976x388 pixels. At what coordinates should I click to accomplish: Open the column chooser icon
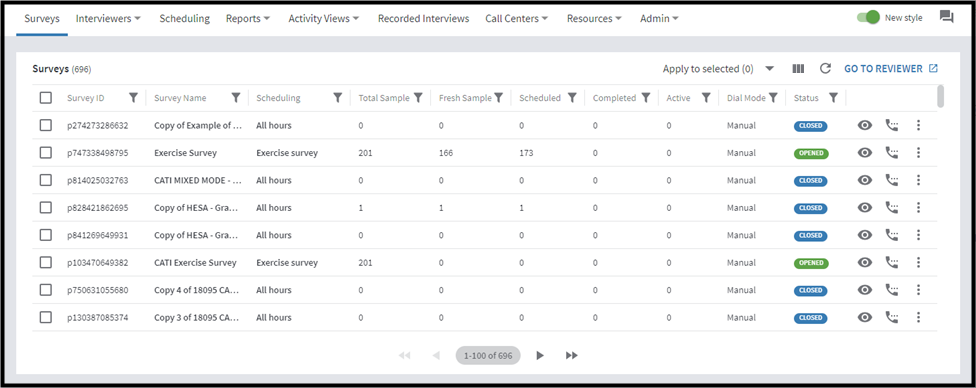point(798,69)
